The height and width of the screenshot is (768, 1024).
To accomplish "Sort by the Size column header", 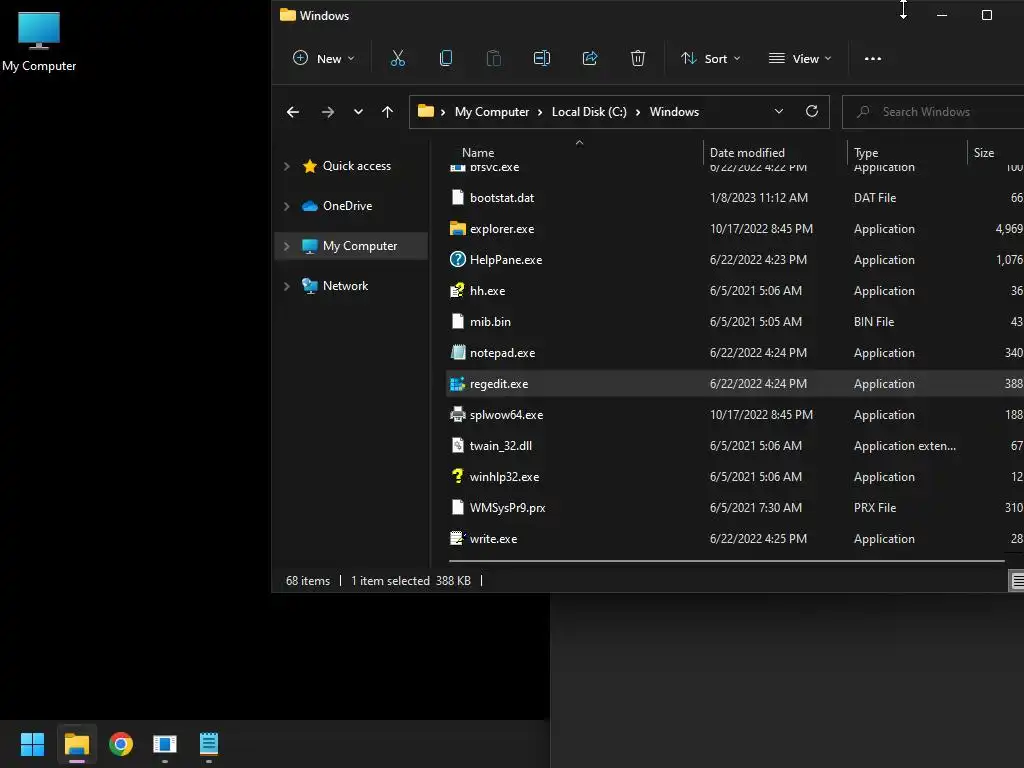I will coord(984,152).
